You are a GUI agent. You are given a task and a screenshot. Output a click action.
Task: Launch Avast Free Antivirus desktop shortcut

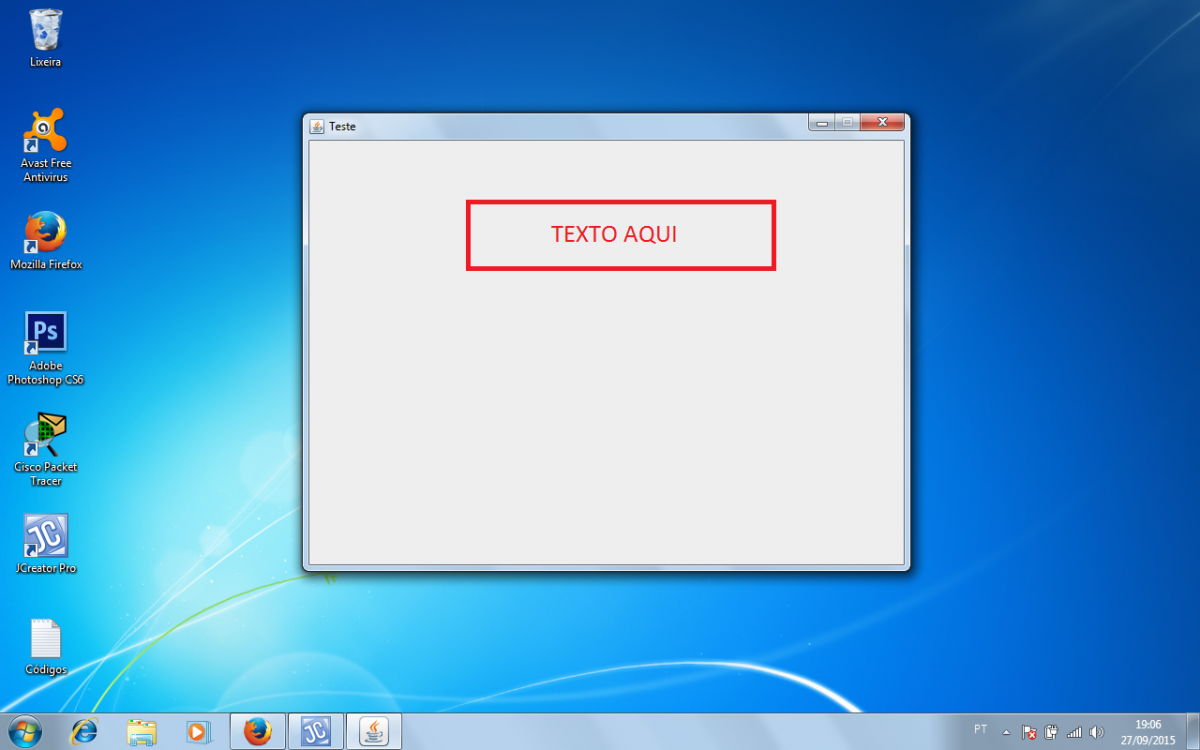tap(45, 145)
